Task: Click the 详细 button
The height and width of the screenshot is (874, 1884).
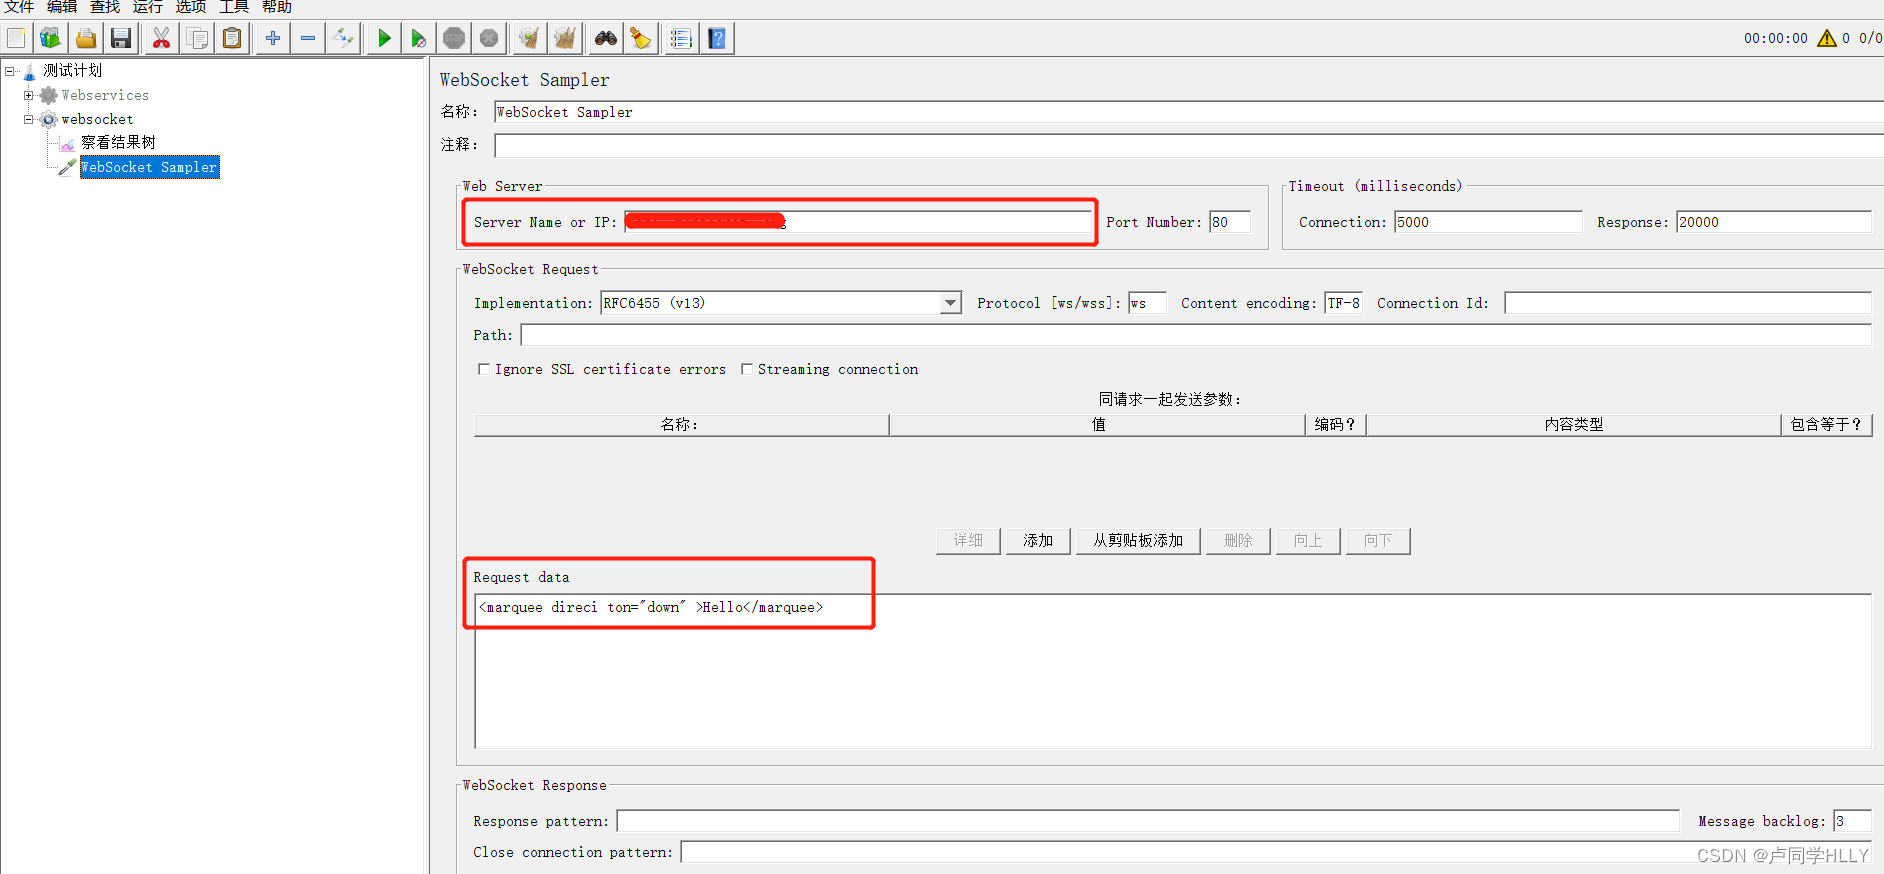Action: click(x=968, y=541)
